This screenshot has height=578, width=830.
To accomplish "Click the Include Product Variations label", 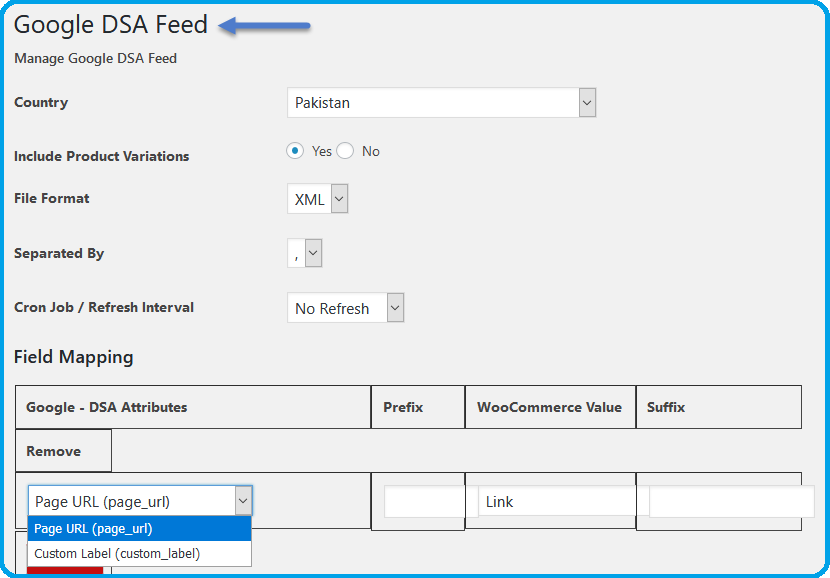I will tap(102, 156).
